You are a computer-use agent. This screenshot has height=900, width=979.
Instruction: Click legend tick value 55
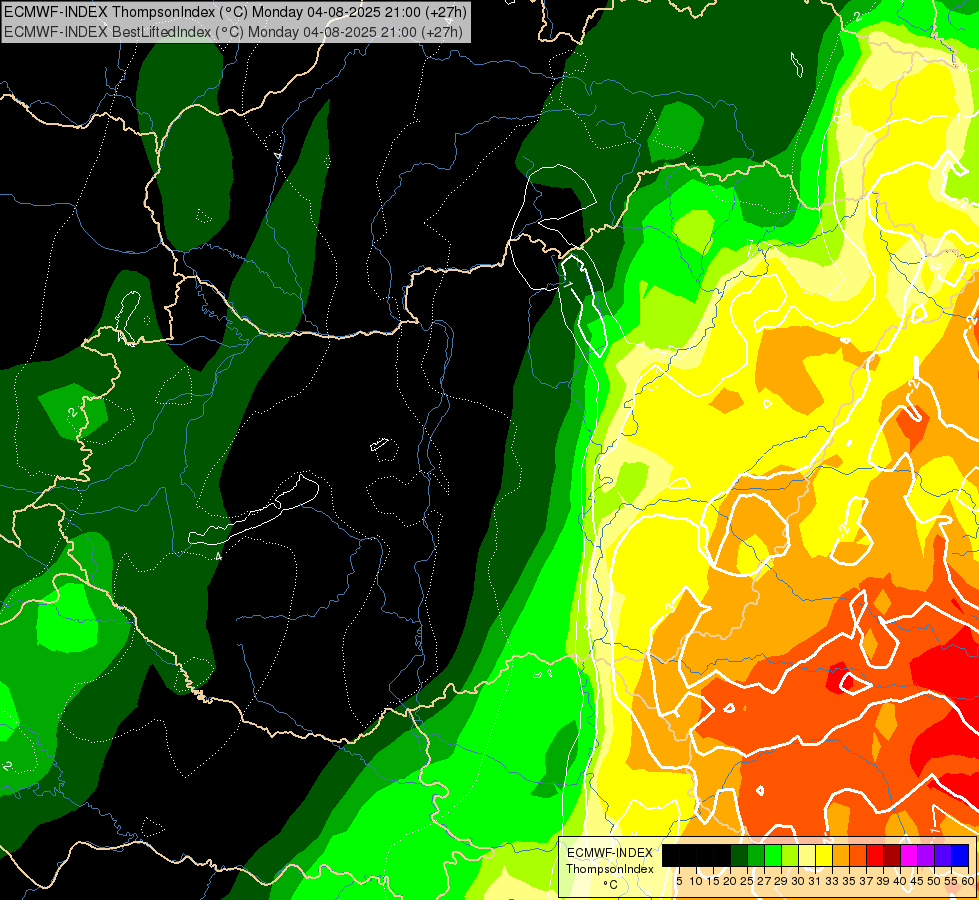point(950,881)
